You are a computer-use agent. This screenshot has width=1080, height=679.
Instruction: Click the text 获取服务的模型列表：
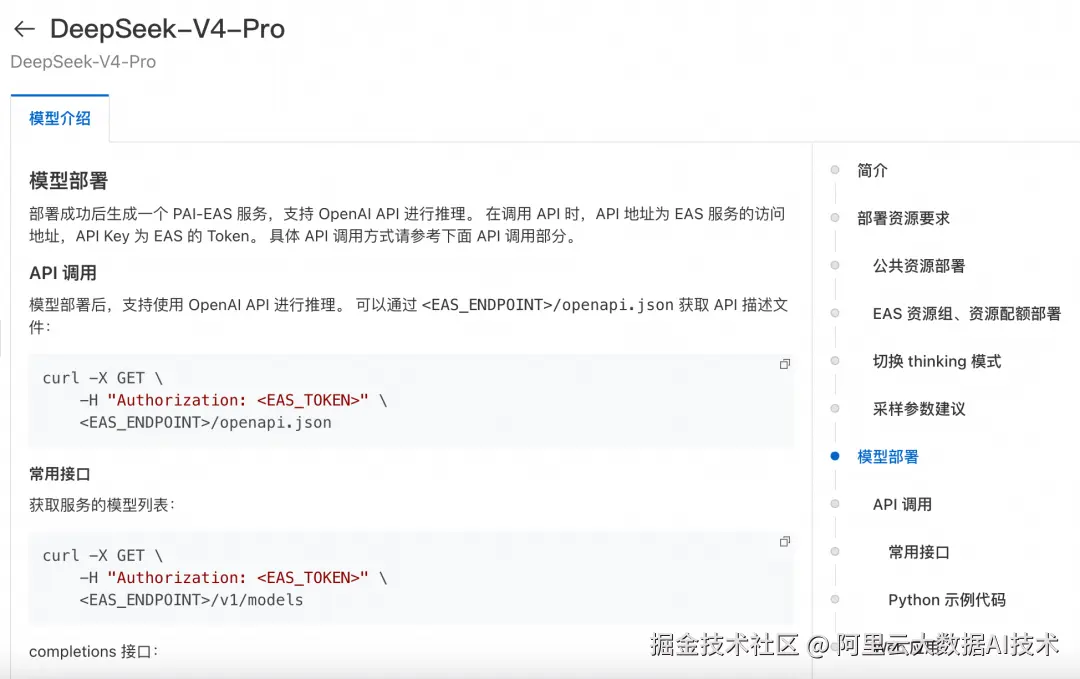(x=102, y=505)
